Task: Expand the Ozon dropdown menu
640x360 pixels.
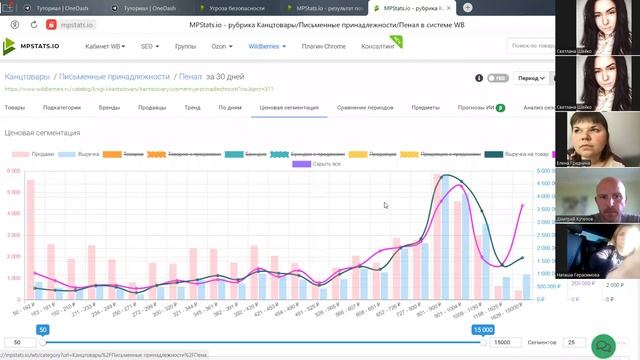Action: coord(222,47)
